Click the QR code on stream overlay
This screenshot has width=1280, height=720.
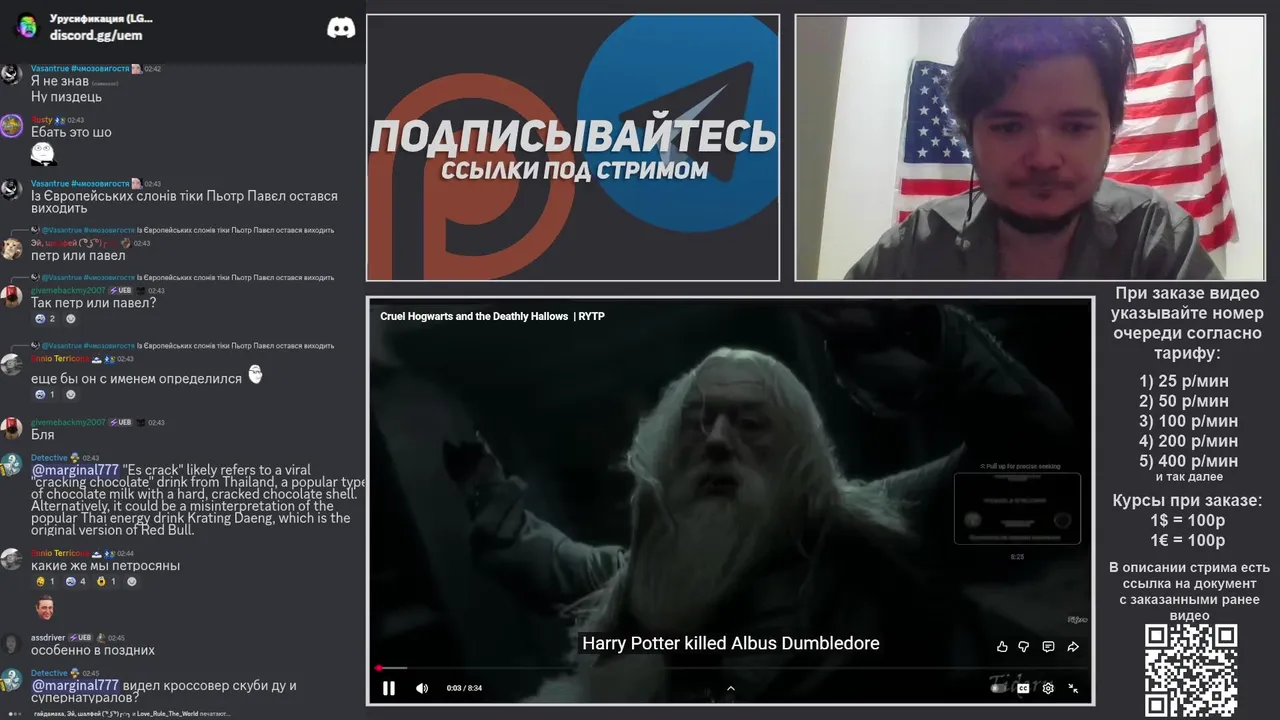1191,670
